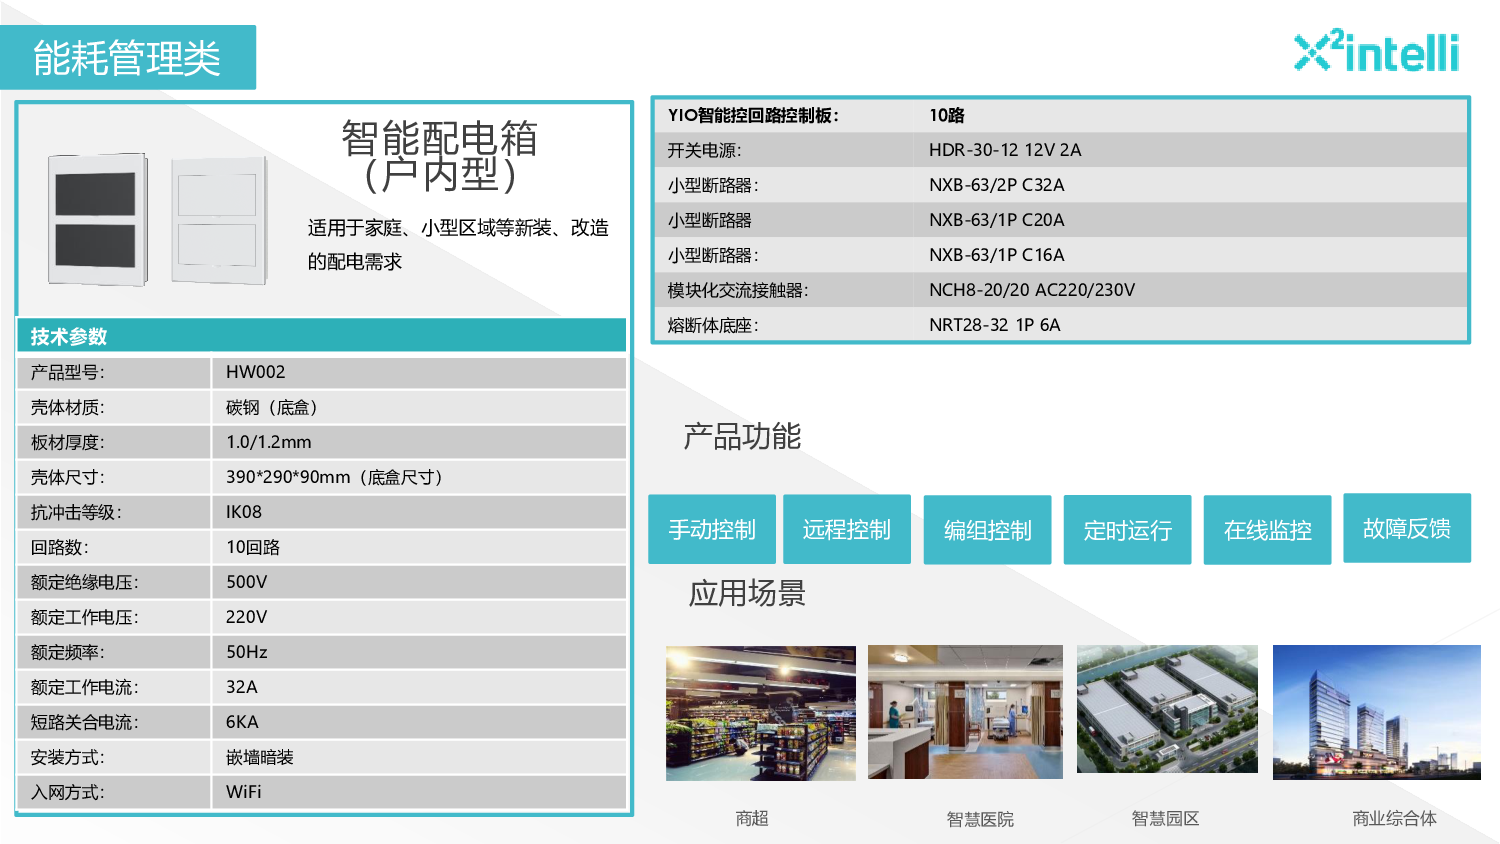This screenshot has width=1500, height=844.
Task: Click the 额定工作电流 label cell
Action: (x=114, y=687)
